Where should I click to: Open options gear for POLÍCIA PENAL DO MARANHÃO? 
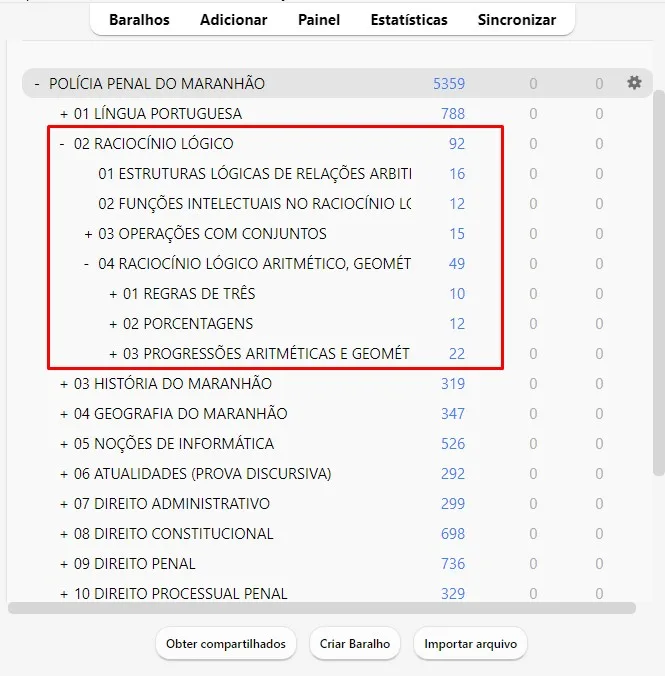tap(634, 82)
